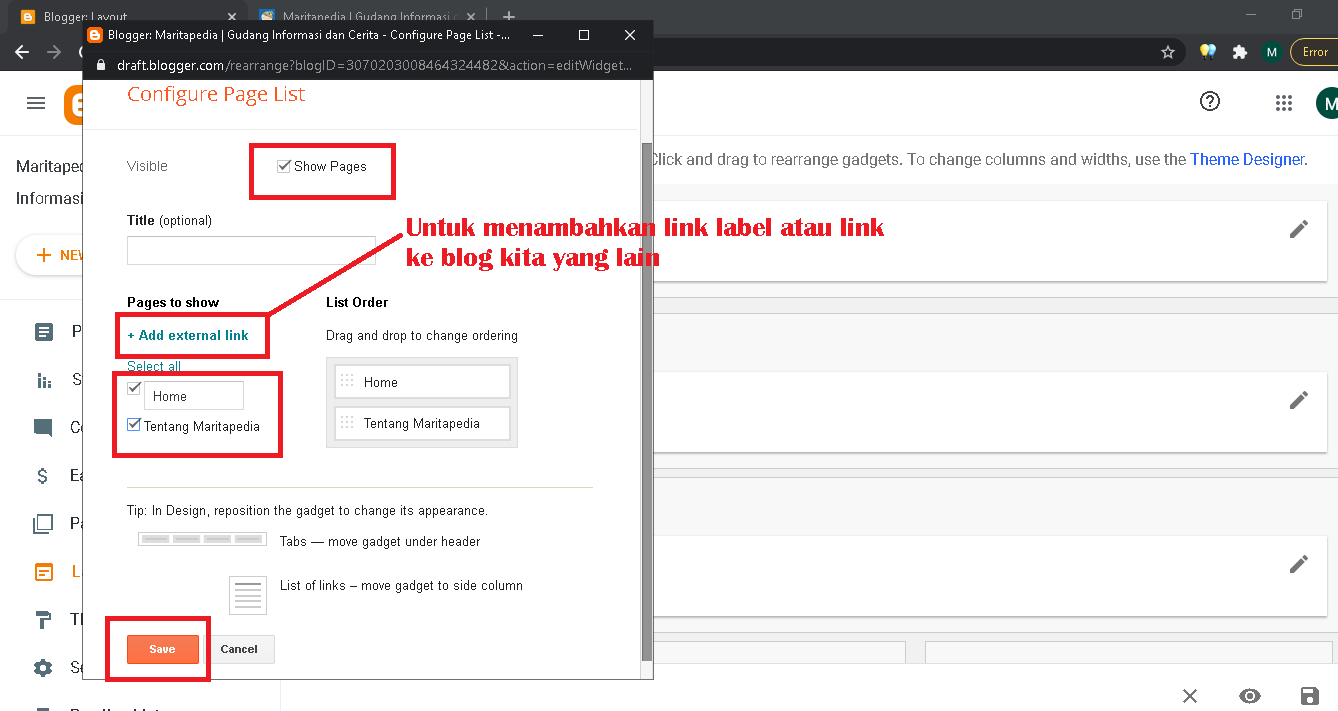The height and width of the screenshot is (711, 1338).
Task: Click the Tabs layout thumbnail
Action: (203, 539)
